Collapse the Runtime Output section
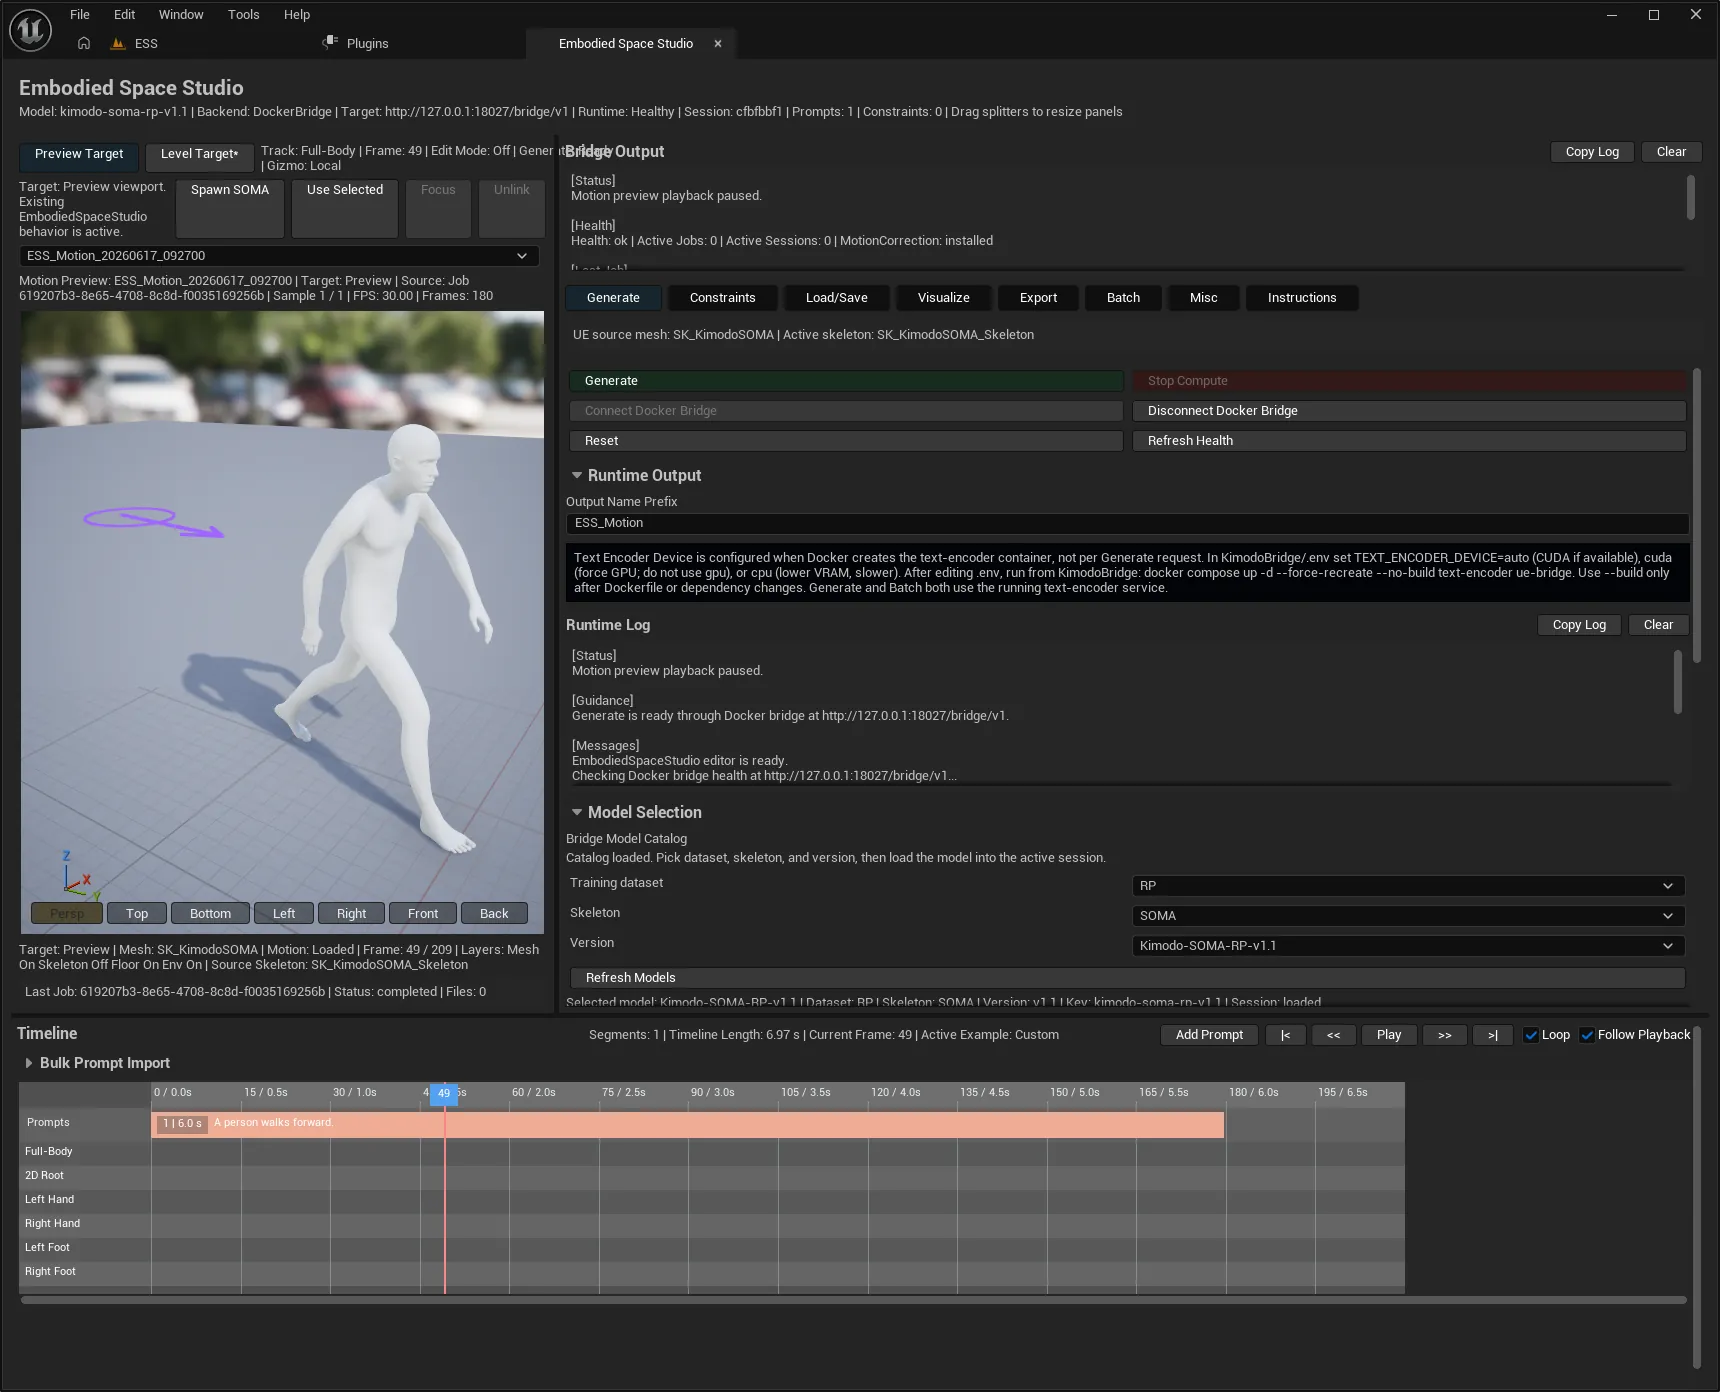Screen dimensions: 1720x1392 (x=577, y=475)
